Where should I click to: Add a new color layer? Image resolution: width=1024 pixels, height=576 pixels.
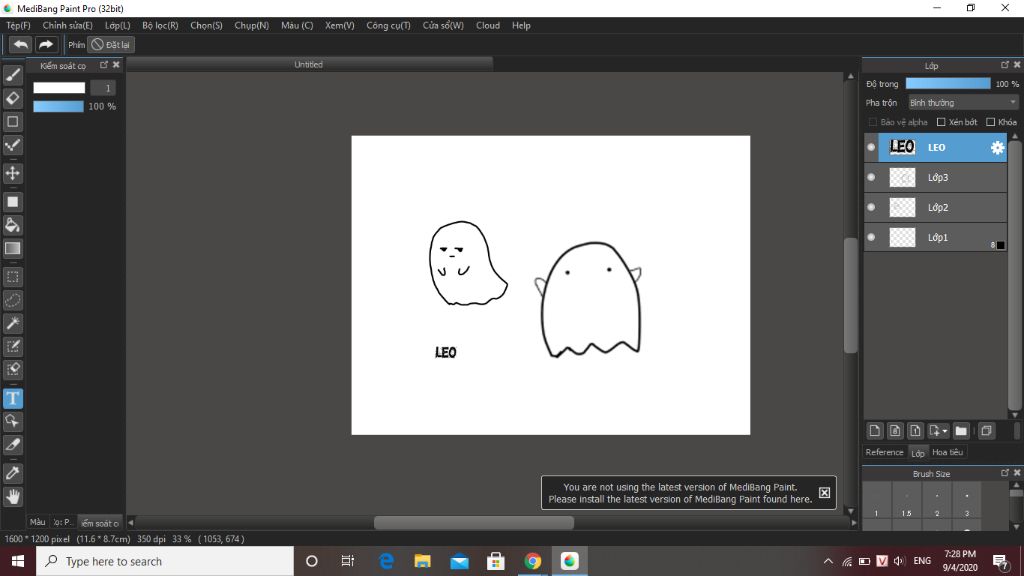874,431
